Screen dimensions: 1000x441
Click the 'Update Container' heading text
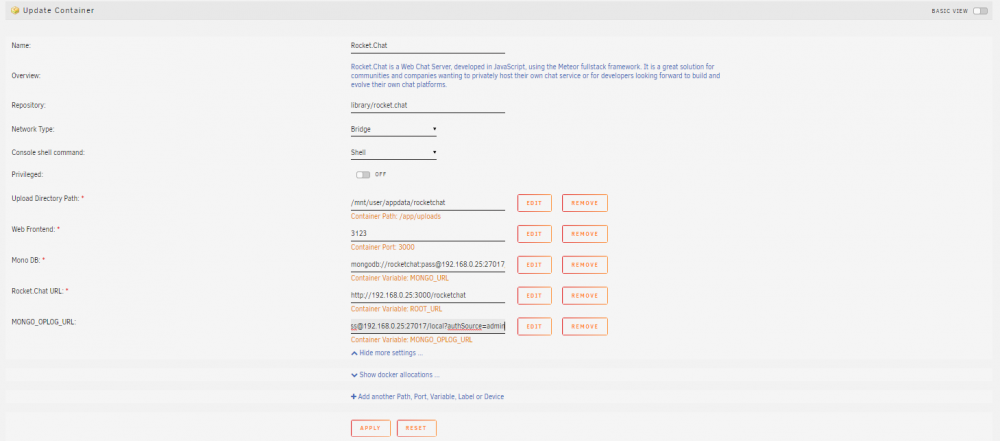[x=59, y=11]
